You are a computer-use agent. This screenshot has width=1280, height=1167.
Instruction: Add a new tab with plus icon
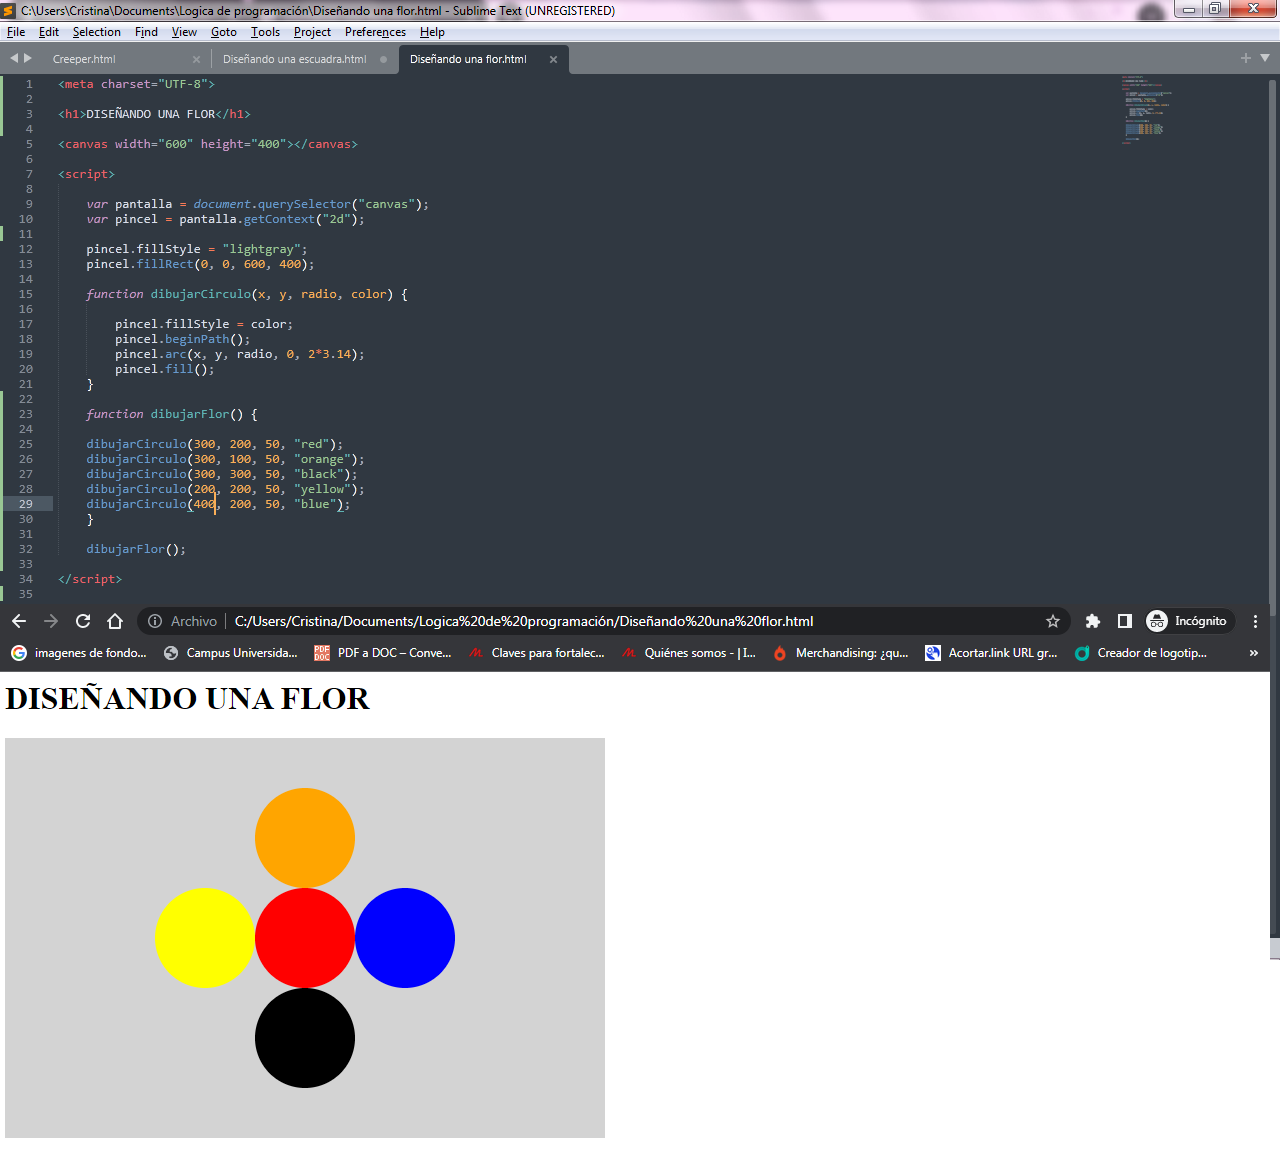1246,58
